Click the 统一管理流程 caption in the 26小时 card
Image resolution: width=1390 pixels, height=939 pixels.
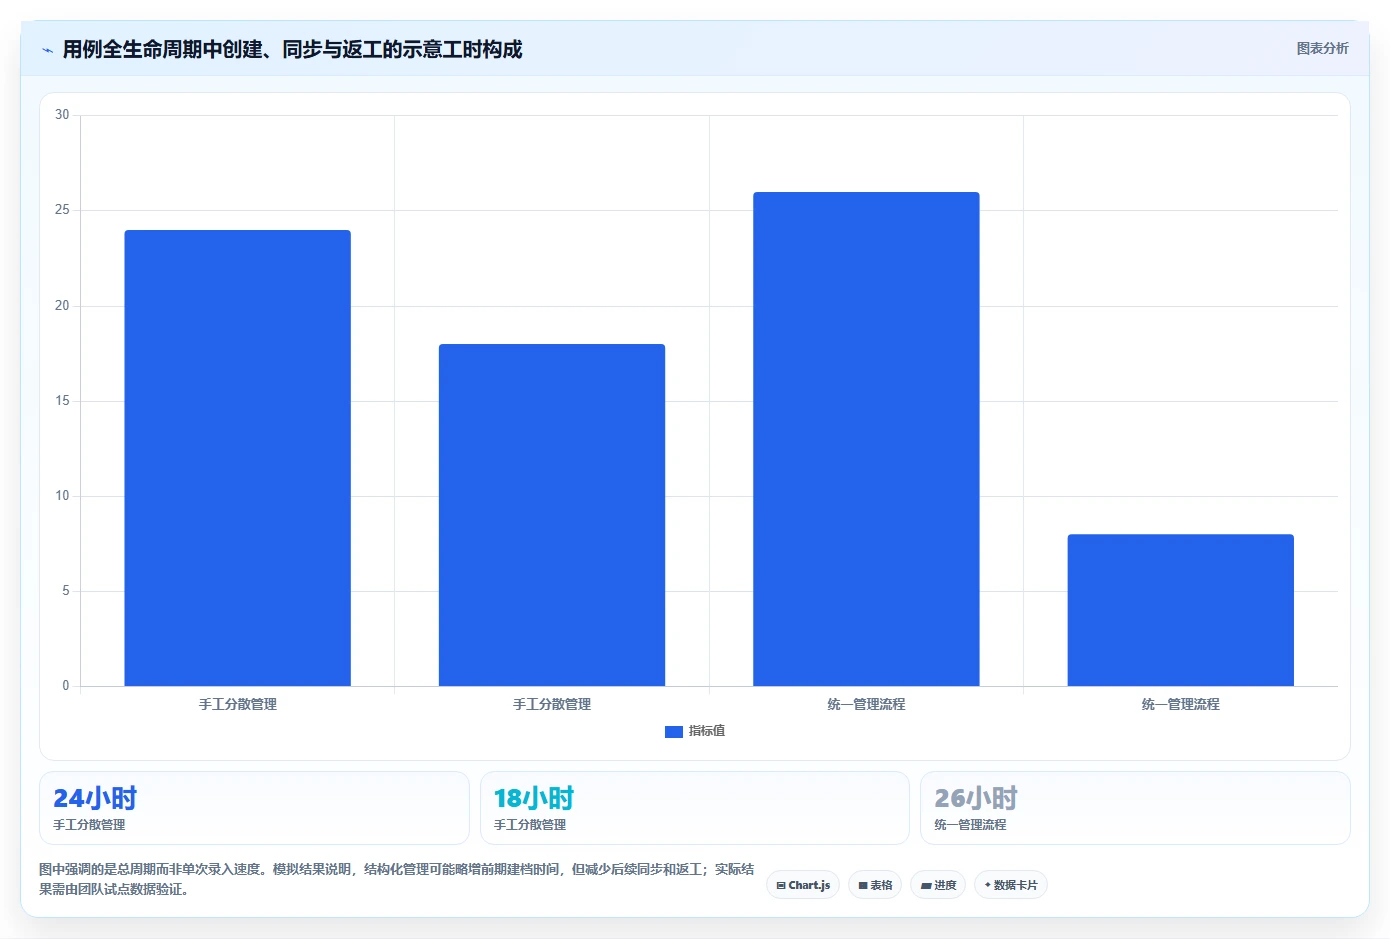pyautogui.click(x=970, y=825)
